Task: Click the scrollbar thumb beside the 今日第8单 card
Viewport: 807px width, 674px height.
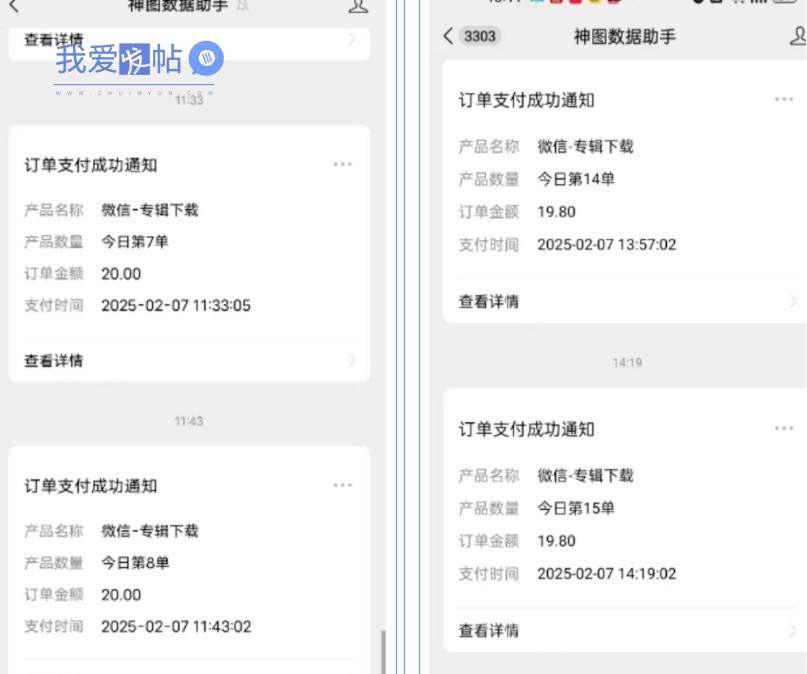Action: coord(383,651)
